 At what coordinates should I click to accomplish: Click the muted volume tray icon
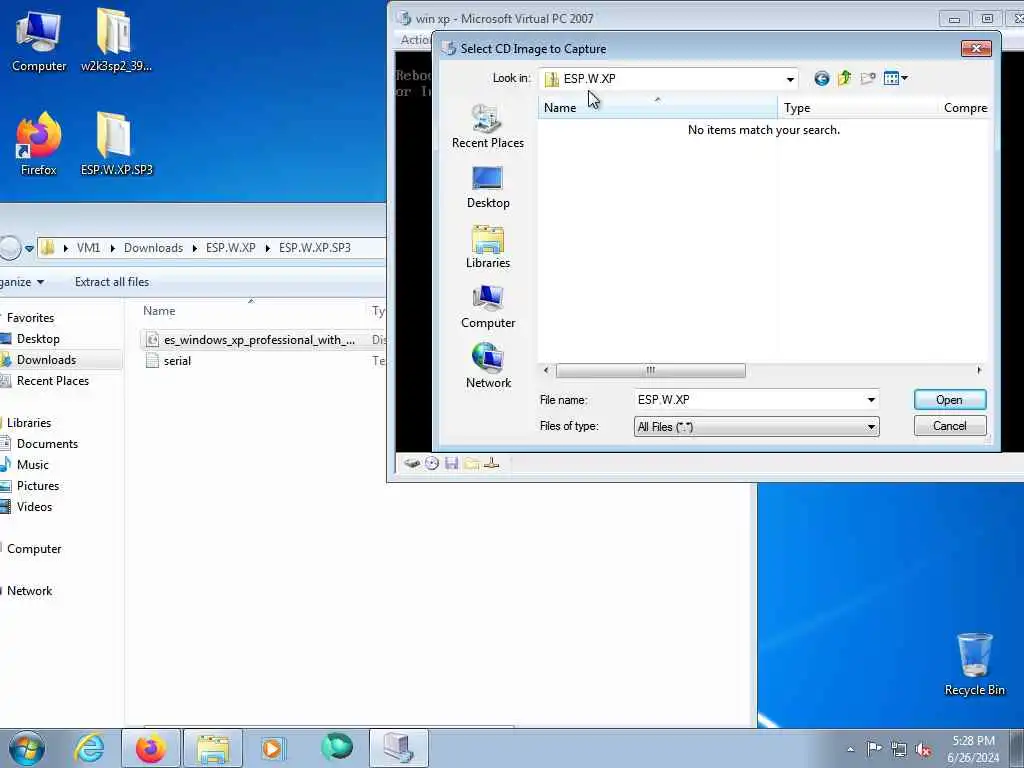coord(923,750)
